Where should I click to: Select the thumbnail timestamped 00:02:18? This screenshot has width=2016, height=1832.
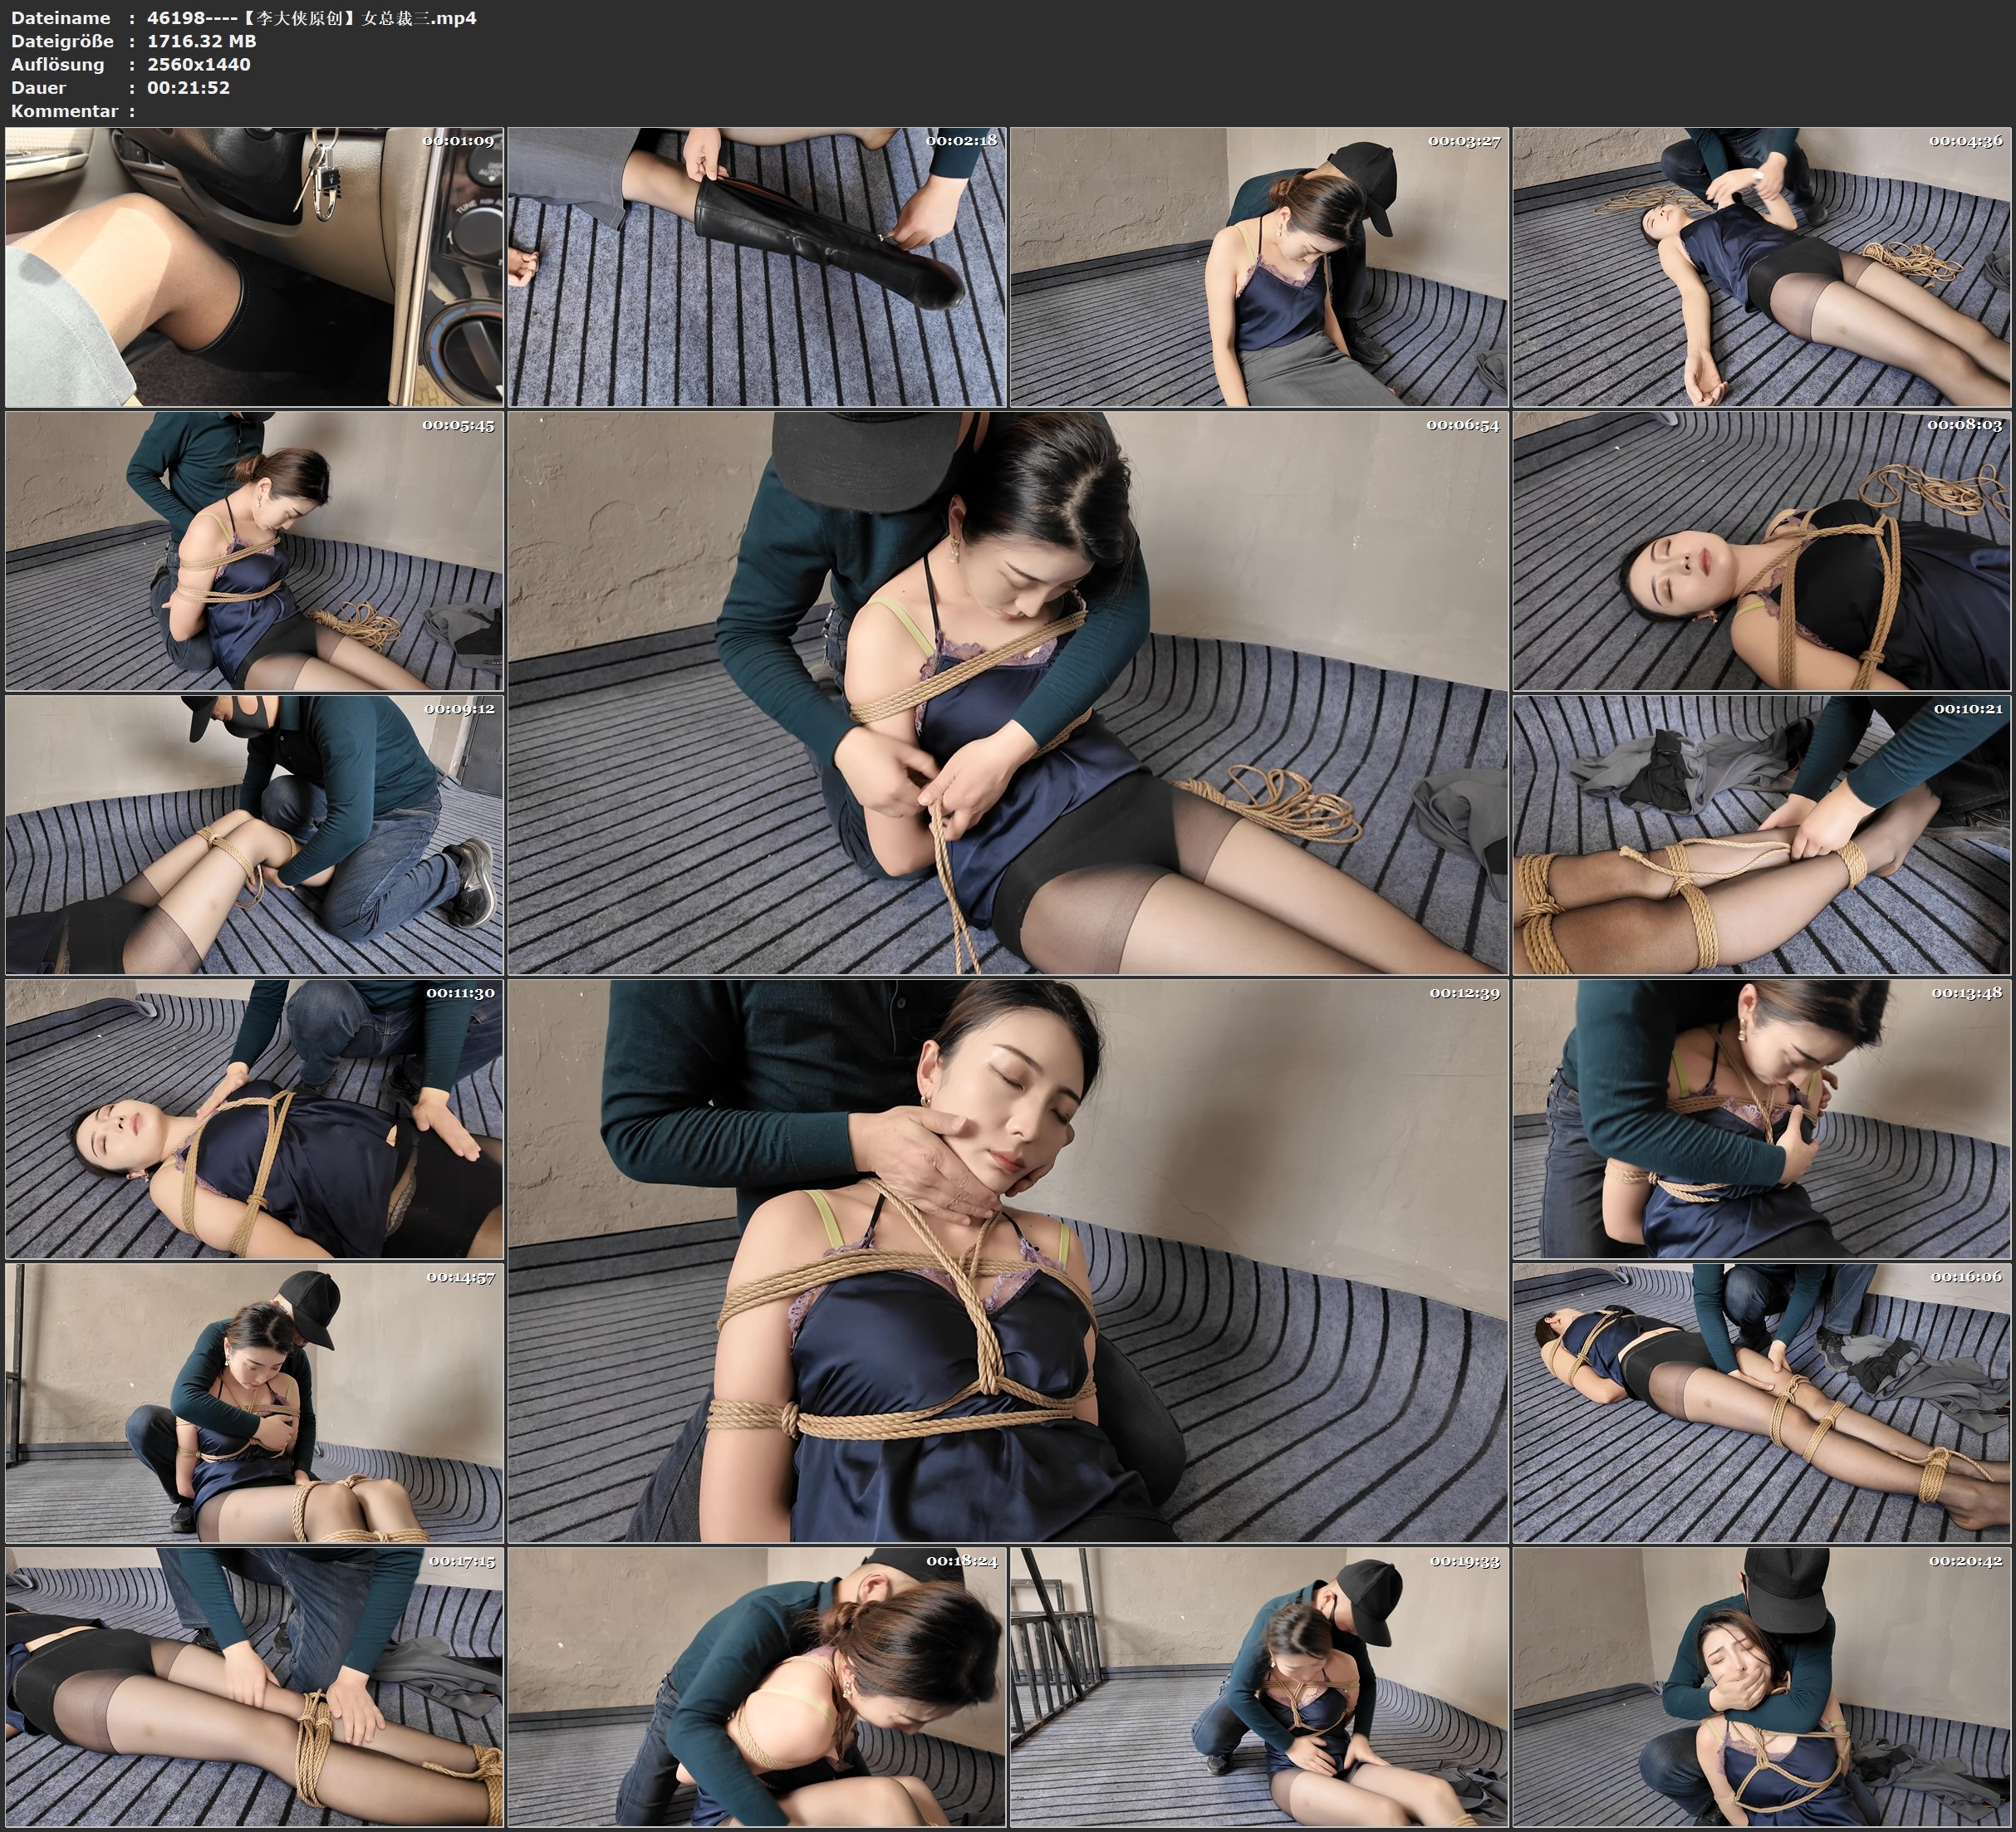coord(757,267)
